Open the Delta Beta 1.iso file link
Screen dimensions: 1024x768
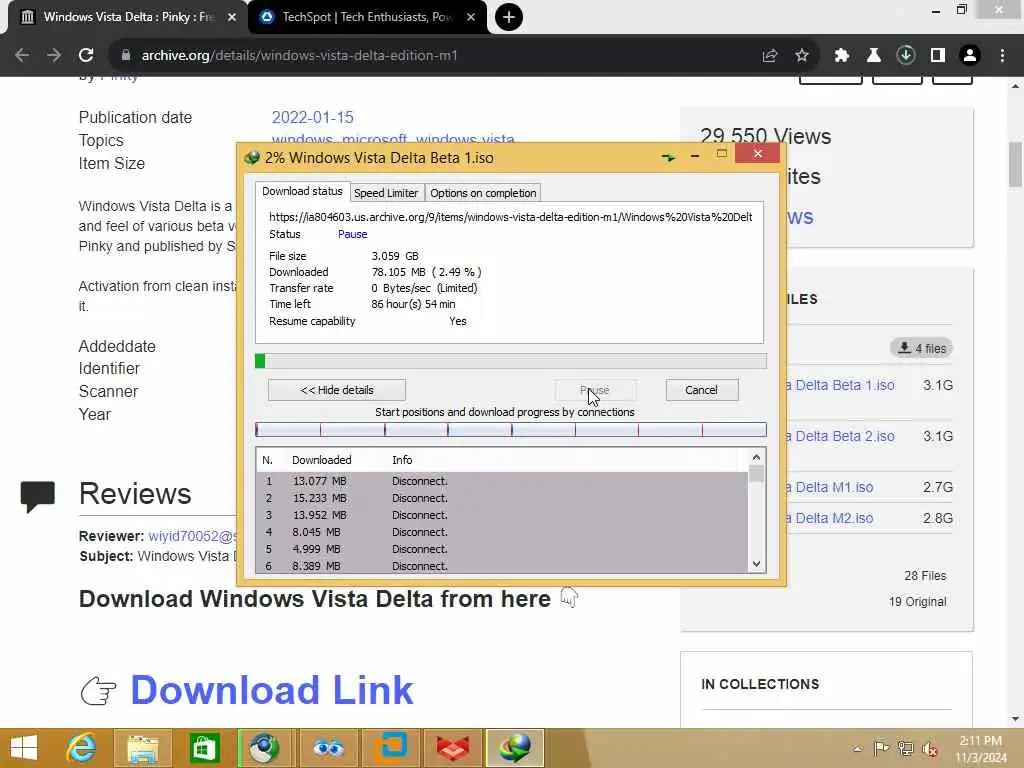click(840, 385)
